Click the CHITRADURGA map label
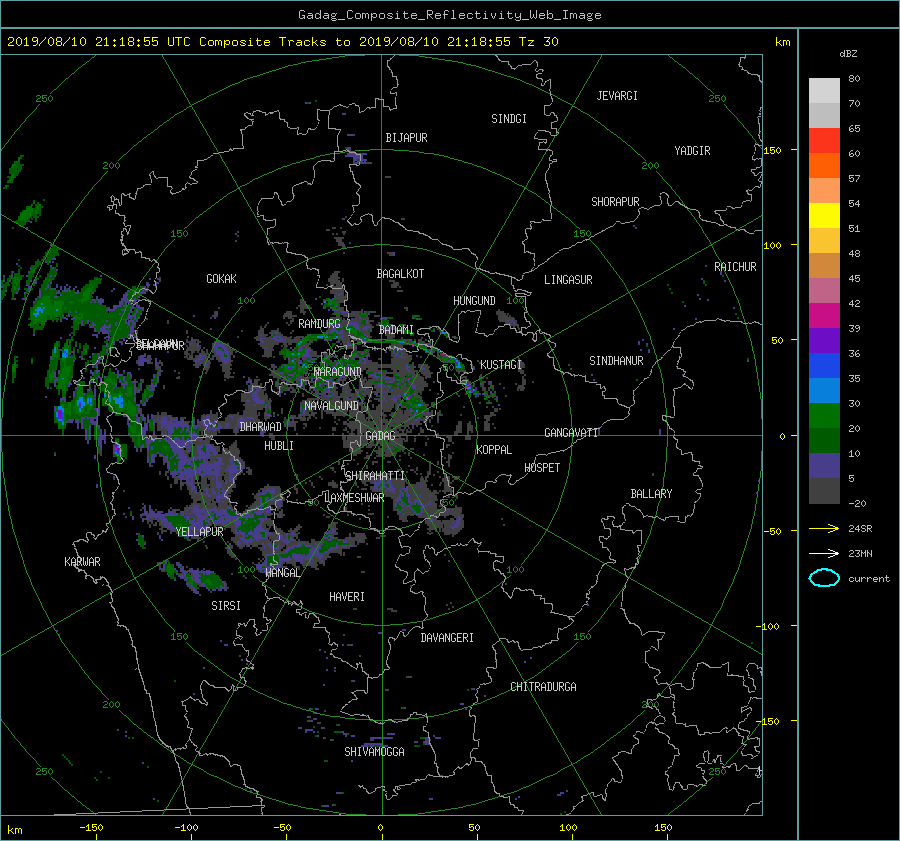This screenshot has height=841, width=900. tap(543, 687)
